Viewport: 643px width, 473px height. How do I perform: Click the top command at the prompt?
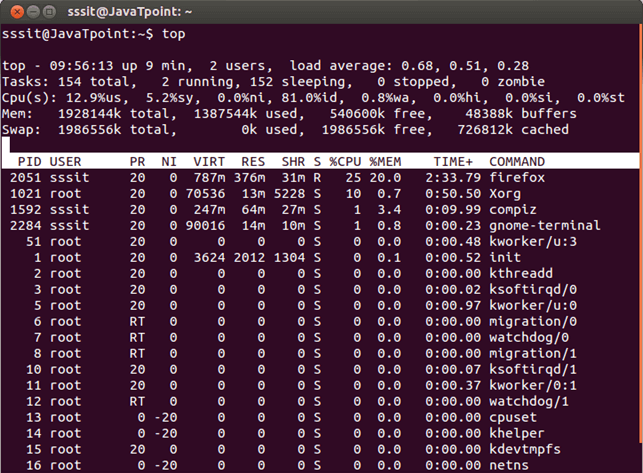pyautogui.click(x=173, y=34)
